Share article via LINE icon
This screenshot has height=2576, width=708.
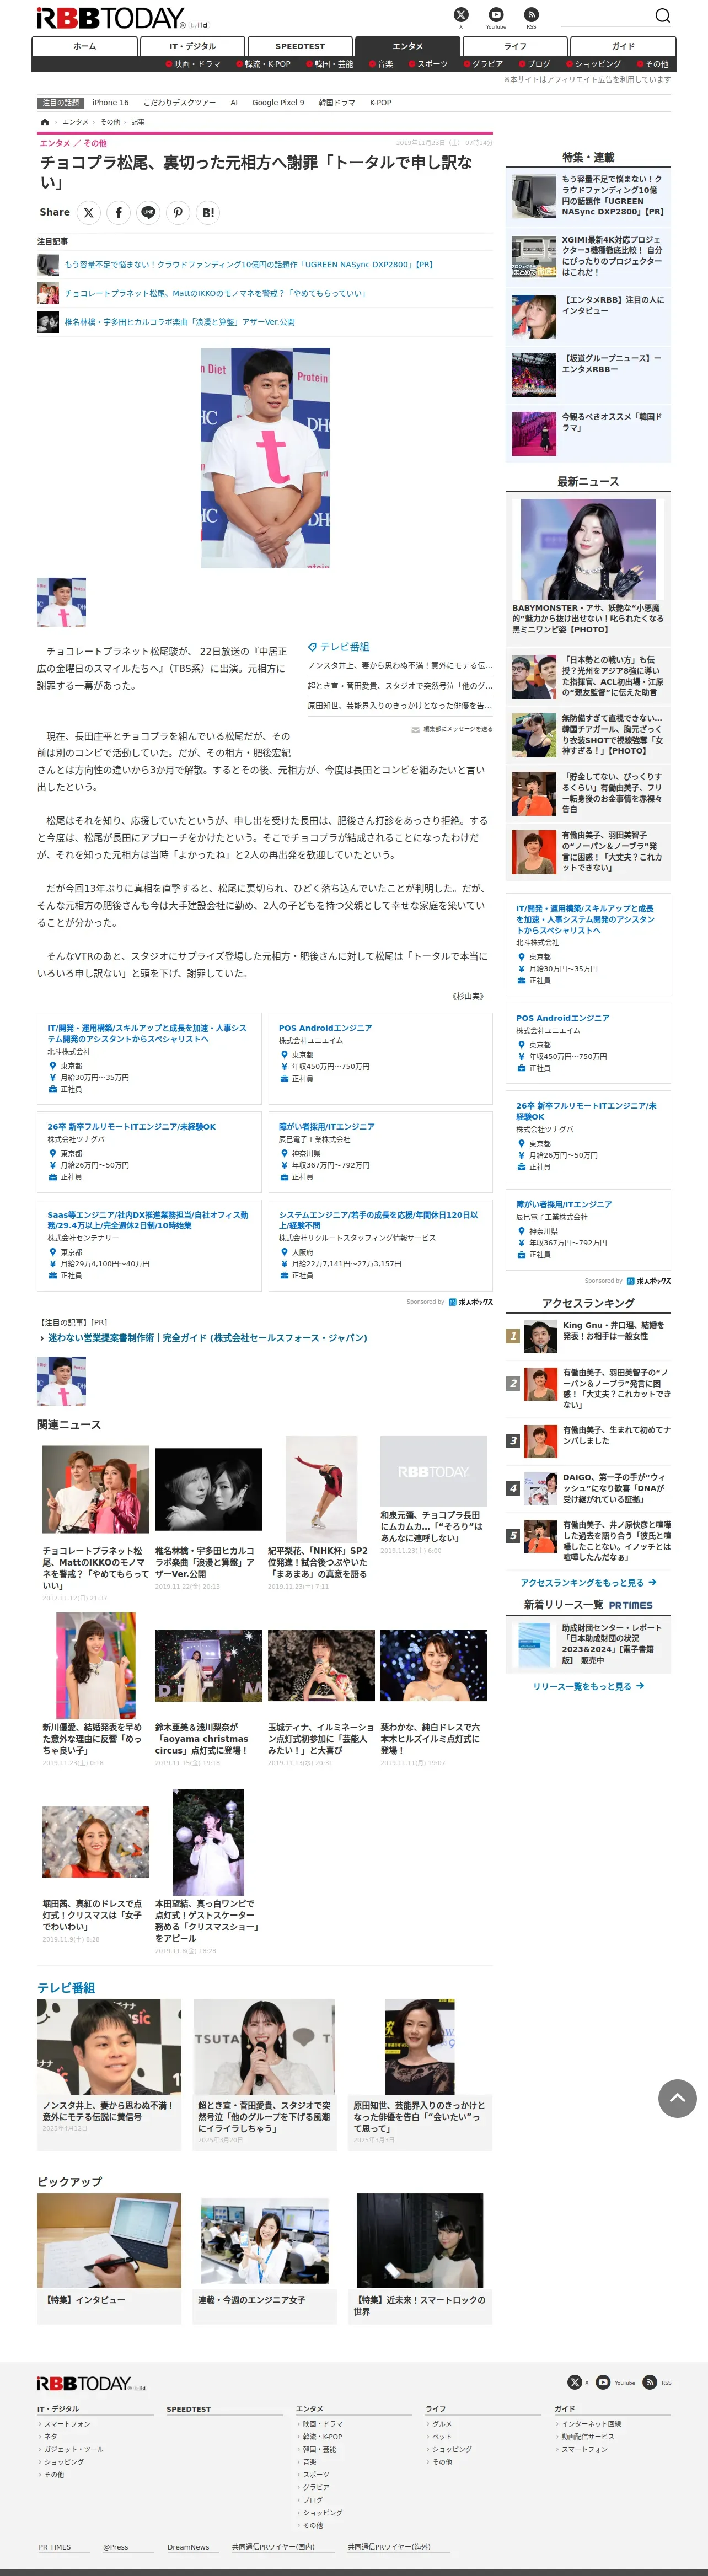tap(148, 212)
